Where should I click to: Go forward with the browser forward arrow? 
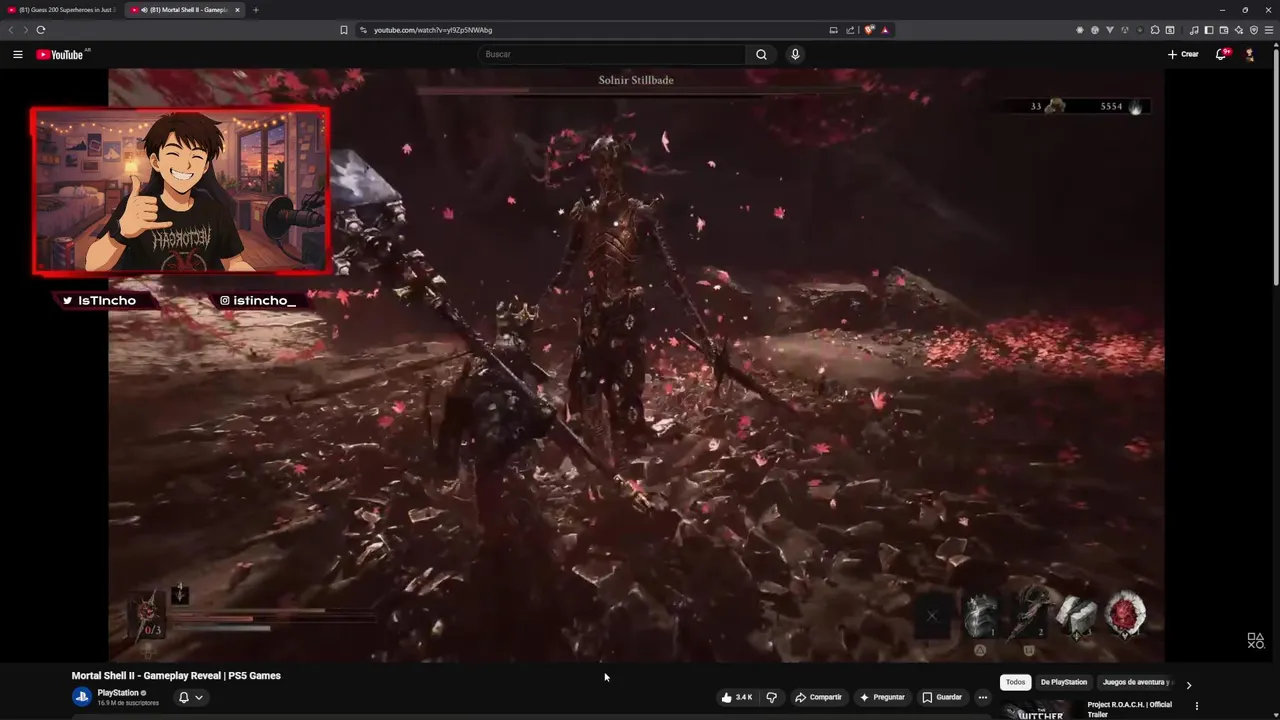point(25,30)
